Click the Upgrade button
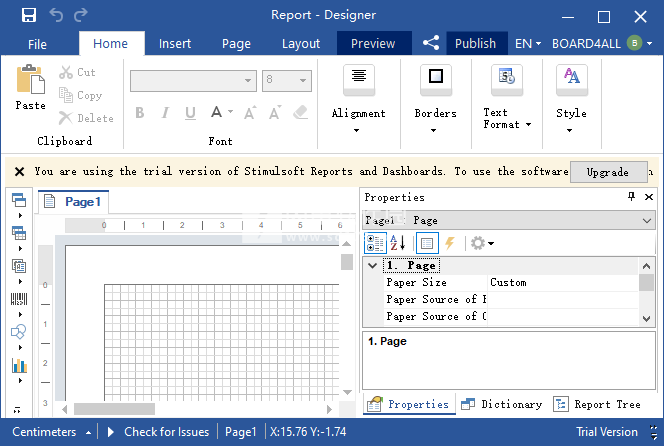 click(608, 172)
